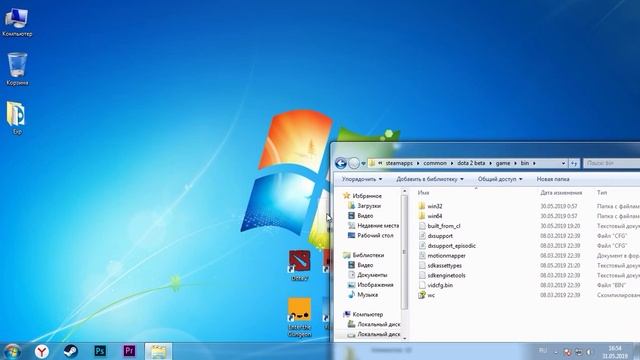This screenshot has width=640, height=360.
Task: Click the common breadcrumb segment
Action: [435, 163]
